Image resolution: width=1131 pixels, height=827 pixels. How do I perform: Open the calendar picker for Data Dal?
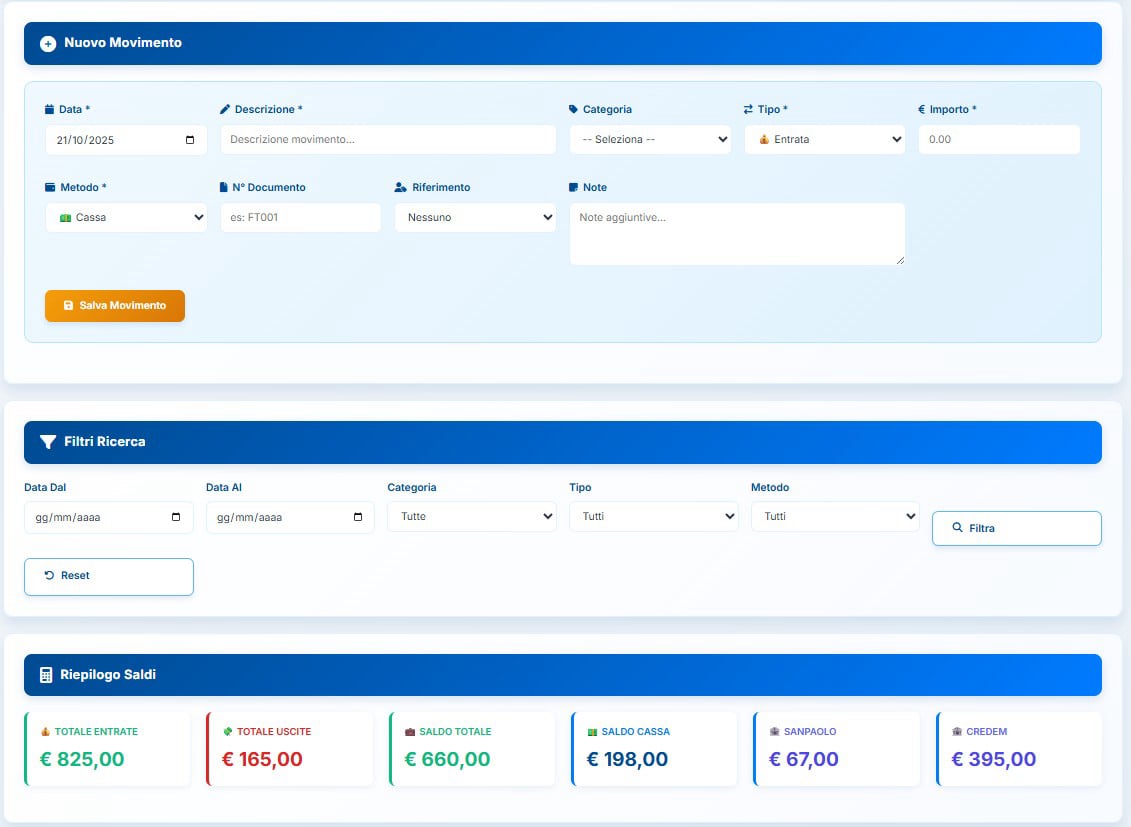pyautogui.click(x=177, y=518)
